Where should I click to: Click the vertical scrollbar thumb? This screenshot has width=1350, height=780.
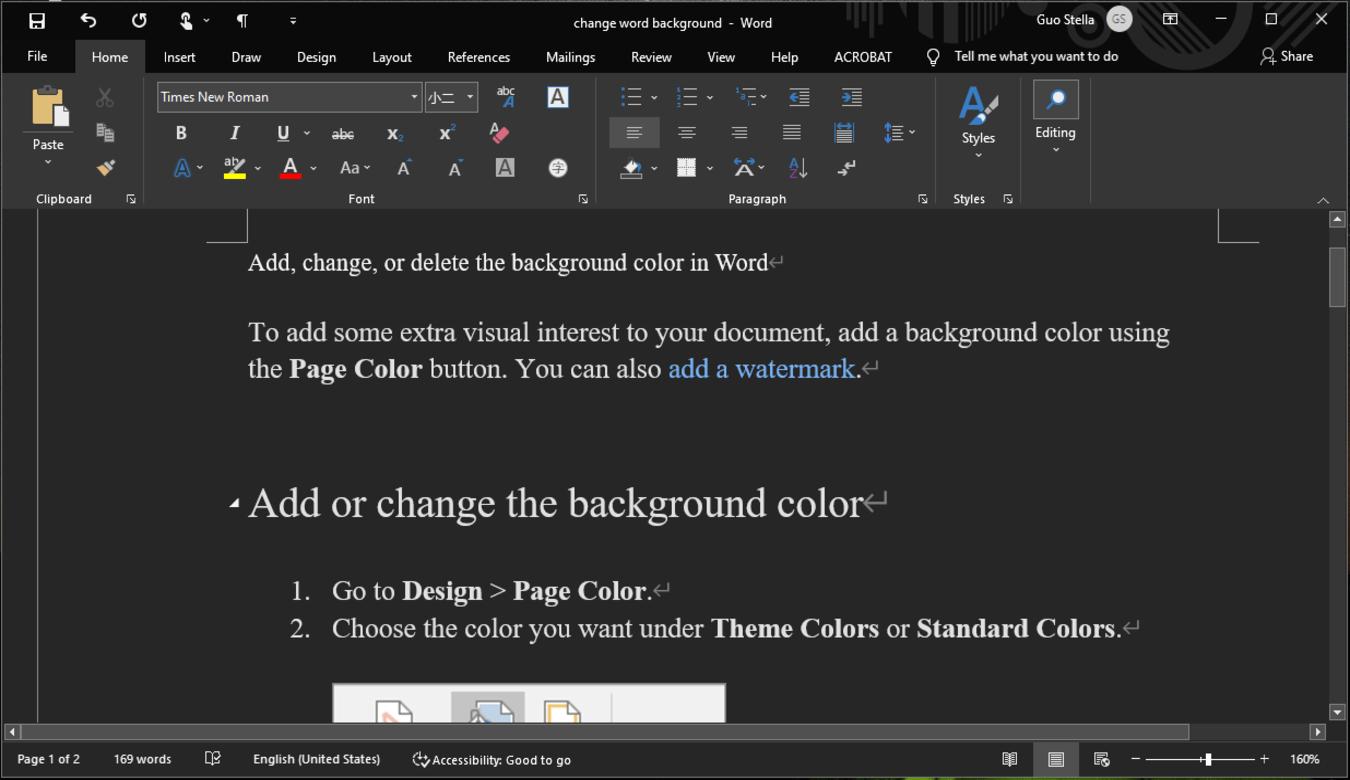pos(1337,277)
